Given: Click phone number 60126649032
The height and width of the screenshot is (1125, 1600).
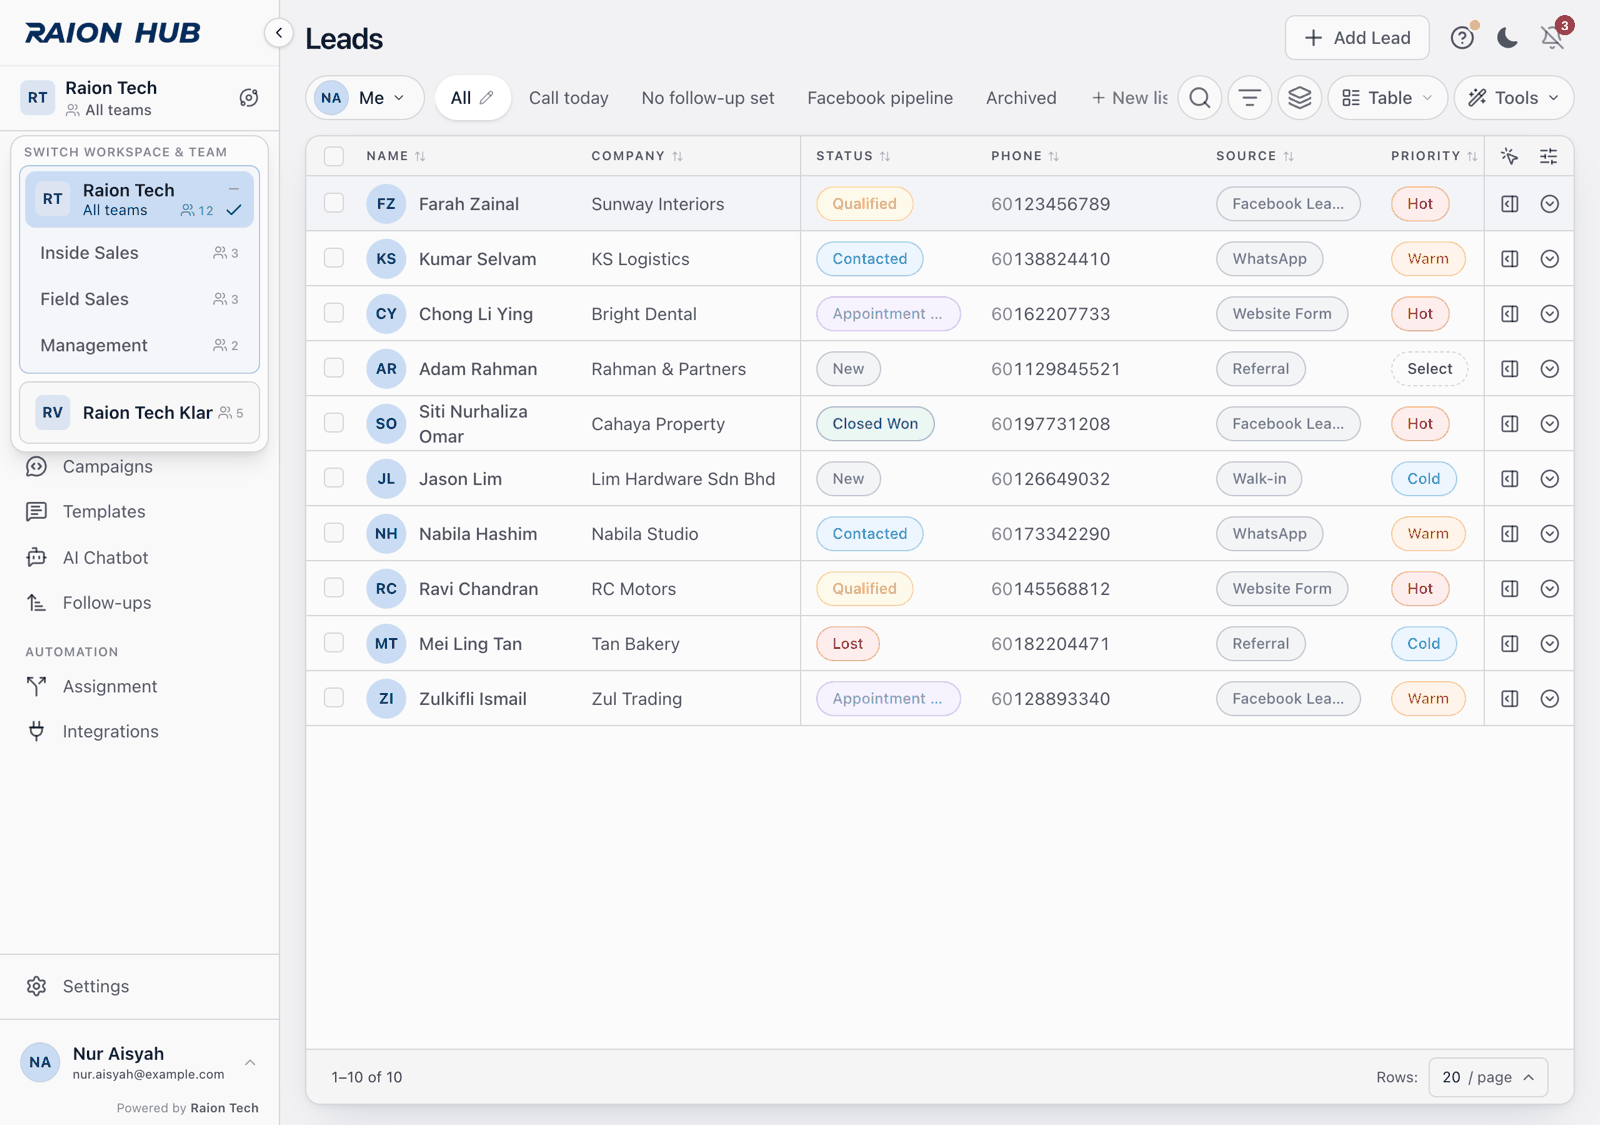Looking at the screenshot, I should click(x=1050, y=479).
